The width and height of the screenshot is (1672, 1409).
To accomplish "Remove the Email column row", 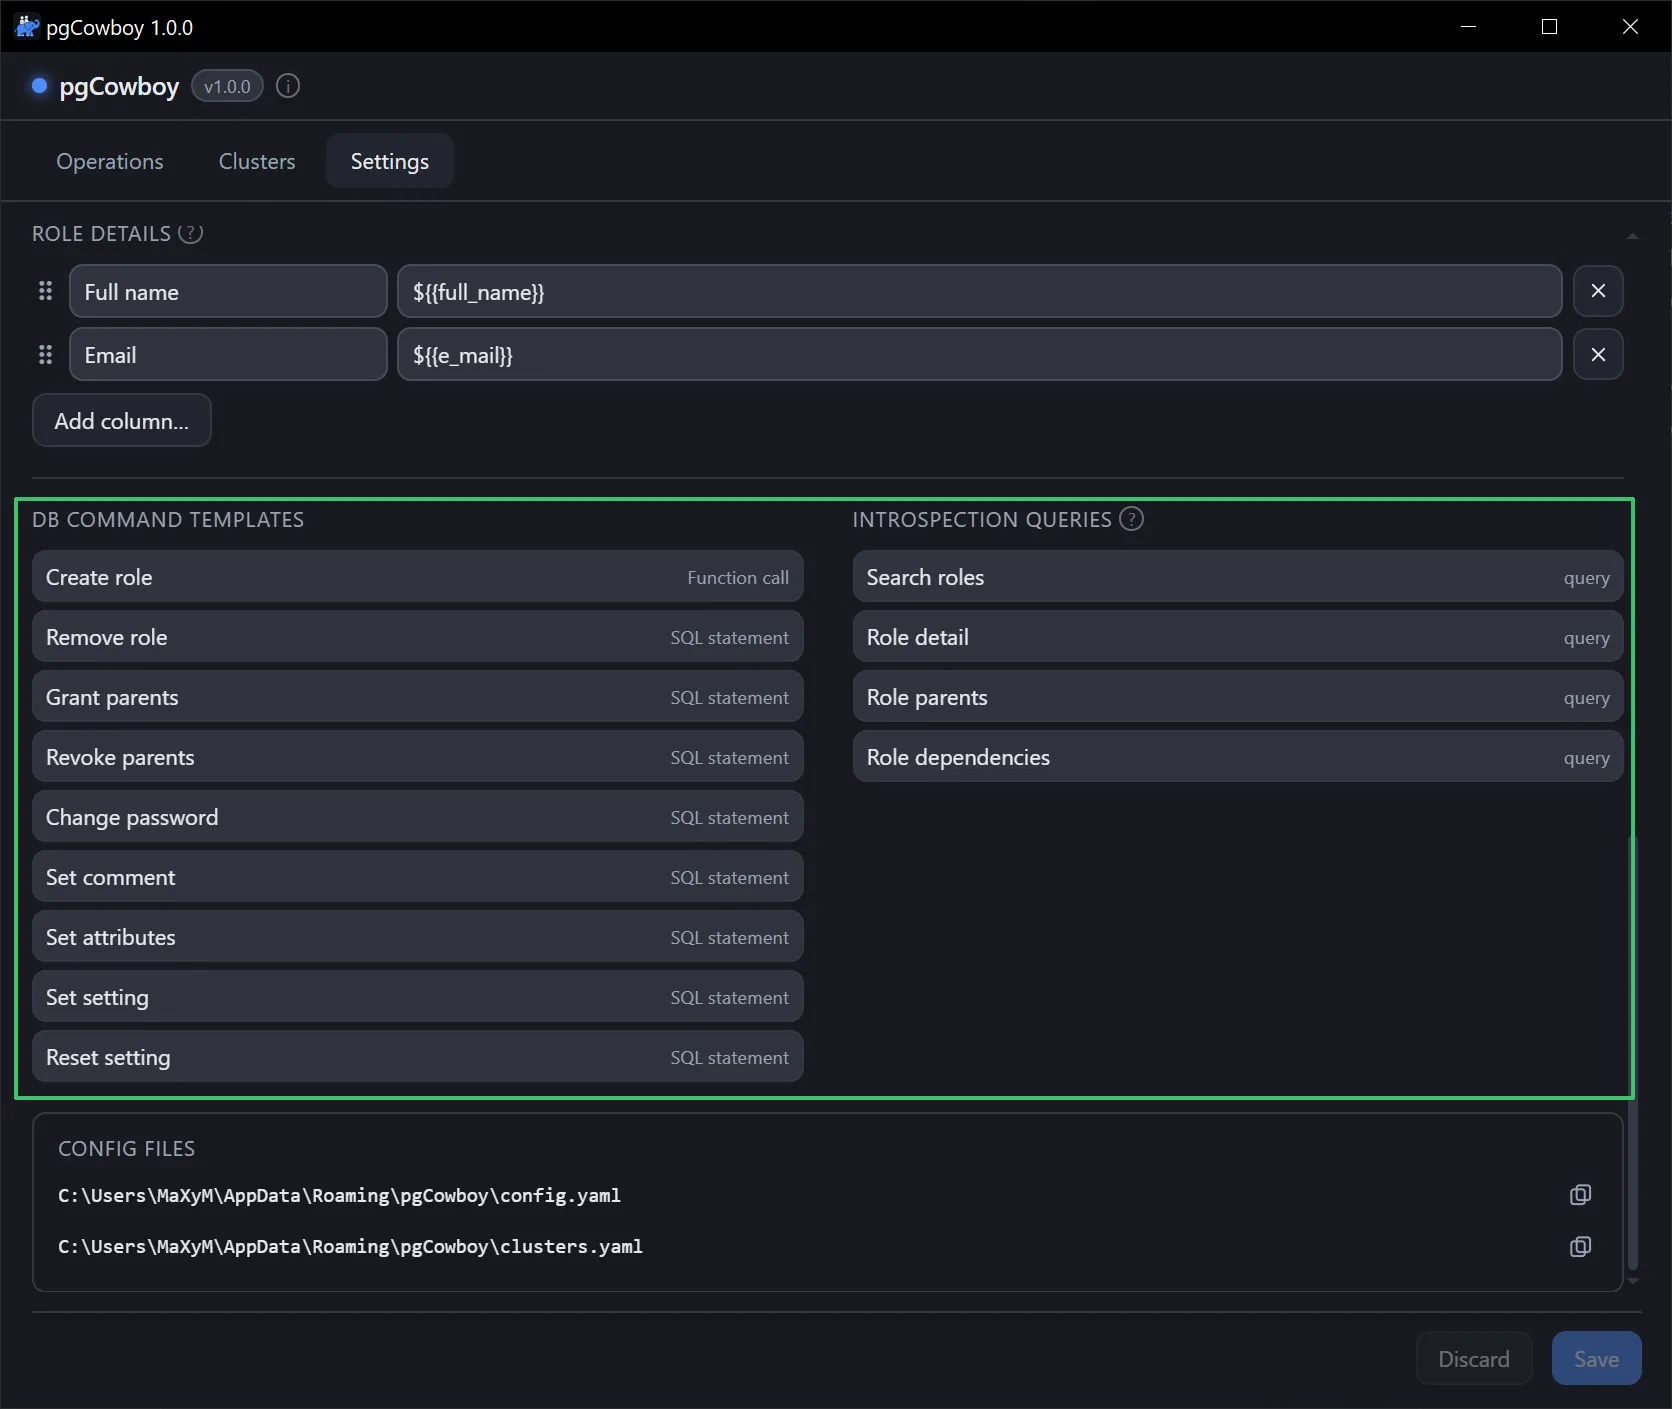I will tap(1598, 354).
